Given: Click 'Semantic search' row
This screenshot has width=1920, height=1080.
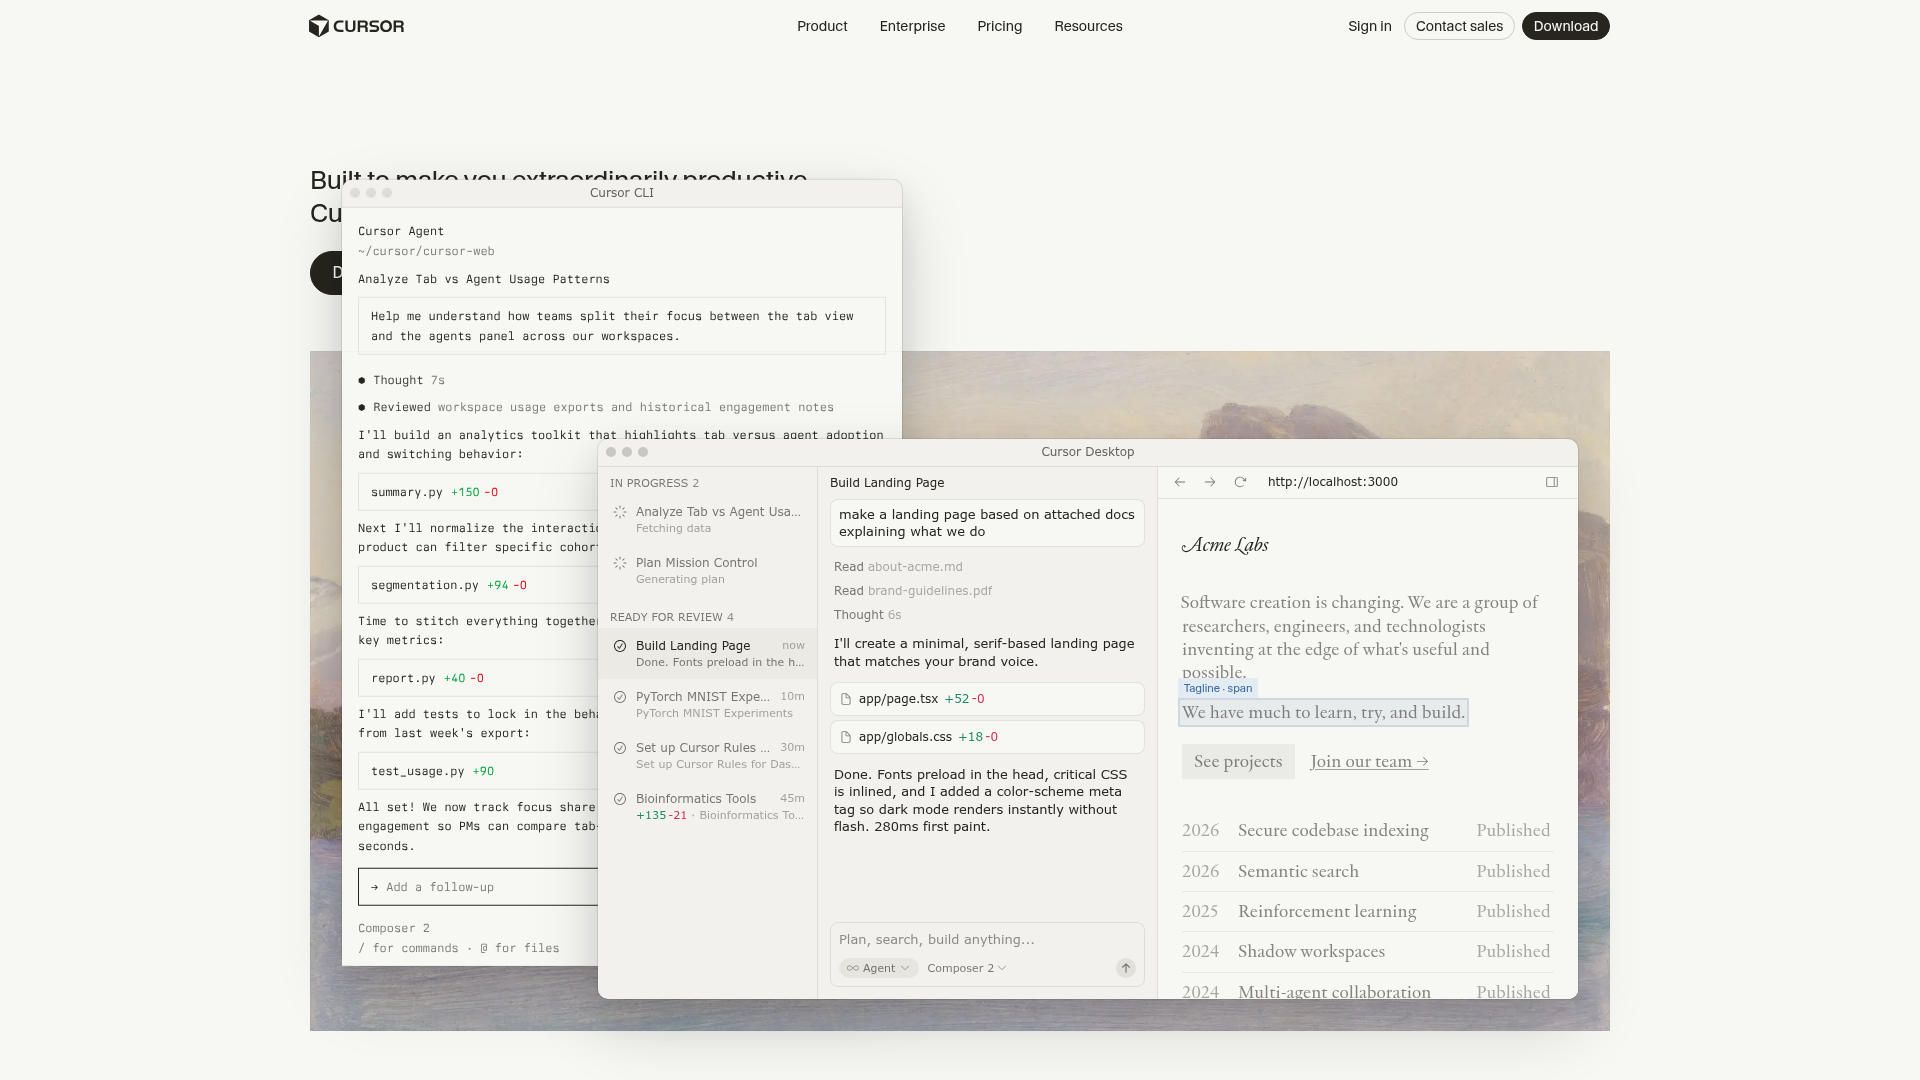Looking at the screenshot, I should click(x=1366, y=871).
